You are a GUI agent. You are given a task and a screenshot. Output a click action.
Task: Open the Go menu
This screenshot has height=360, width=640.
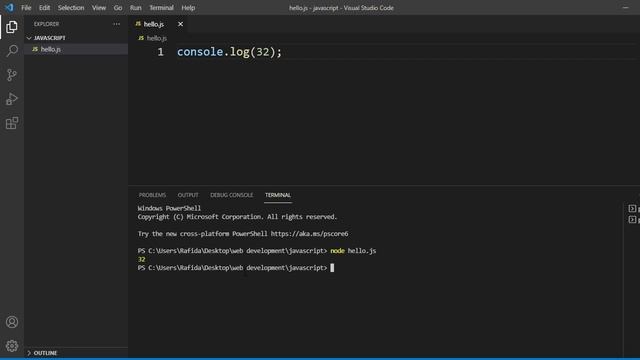[x=118, y=8]
